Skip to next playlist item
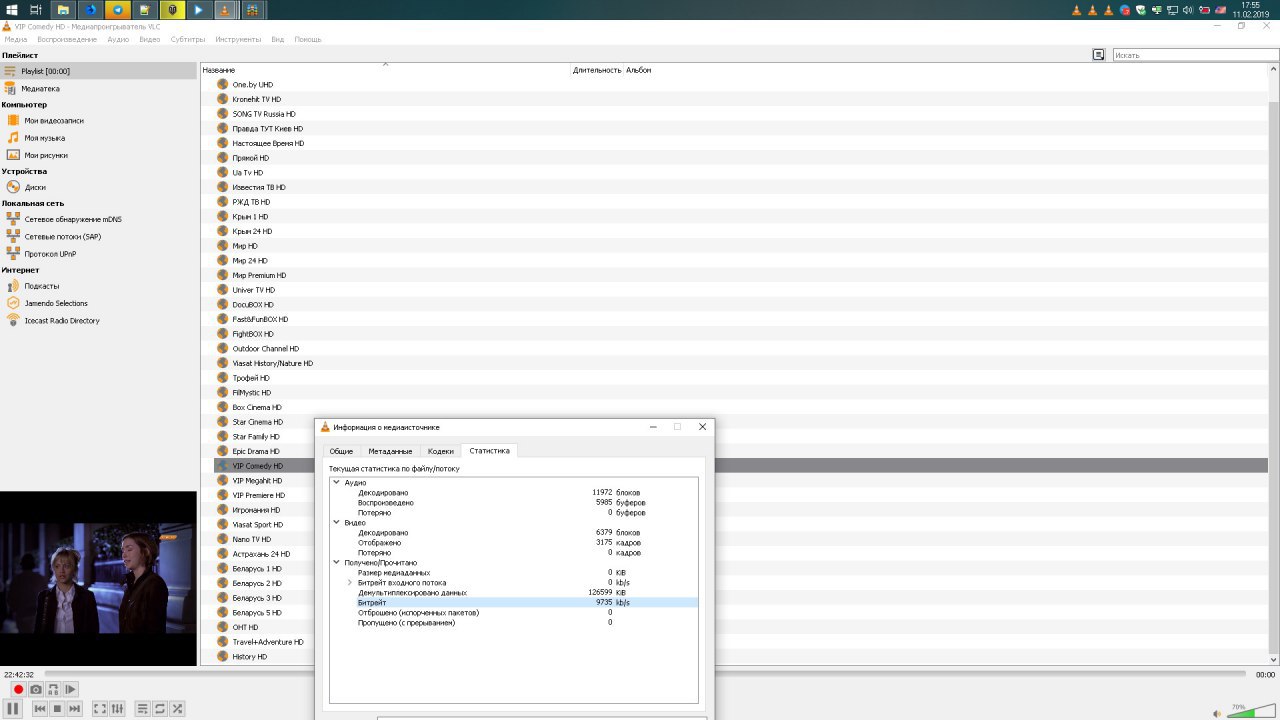The height and width of the screenshot is (720, 1280). click(74, 708)
